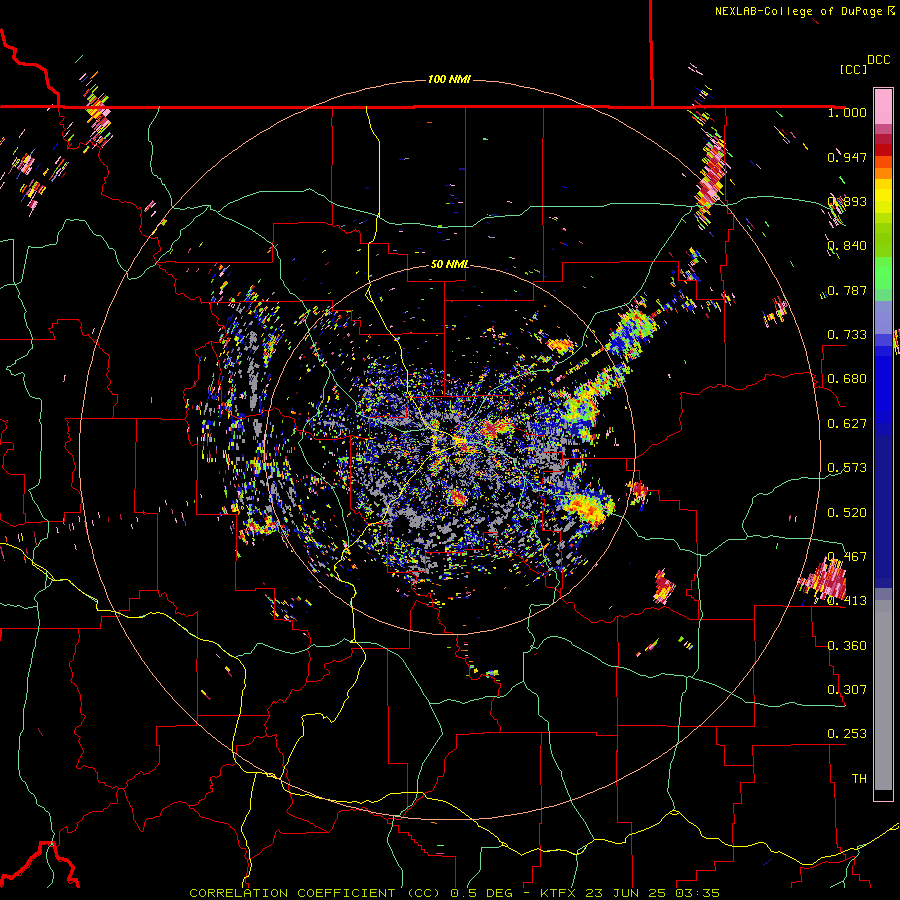Select the 0.573 value on color scale

(847, 468)
